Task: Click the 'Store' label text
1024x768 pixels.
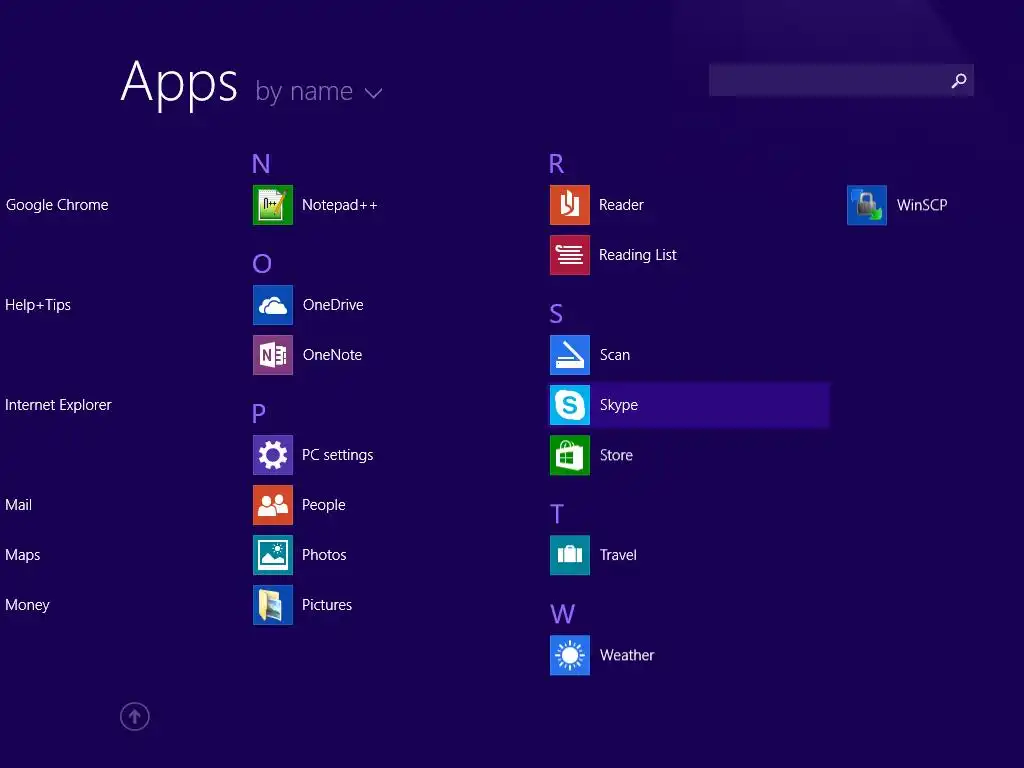Action: (616, 455)
